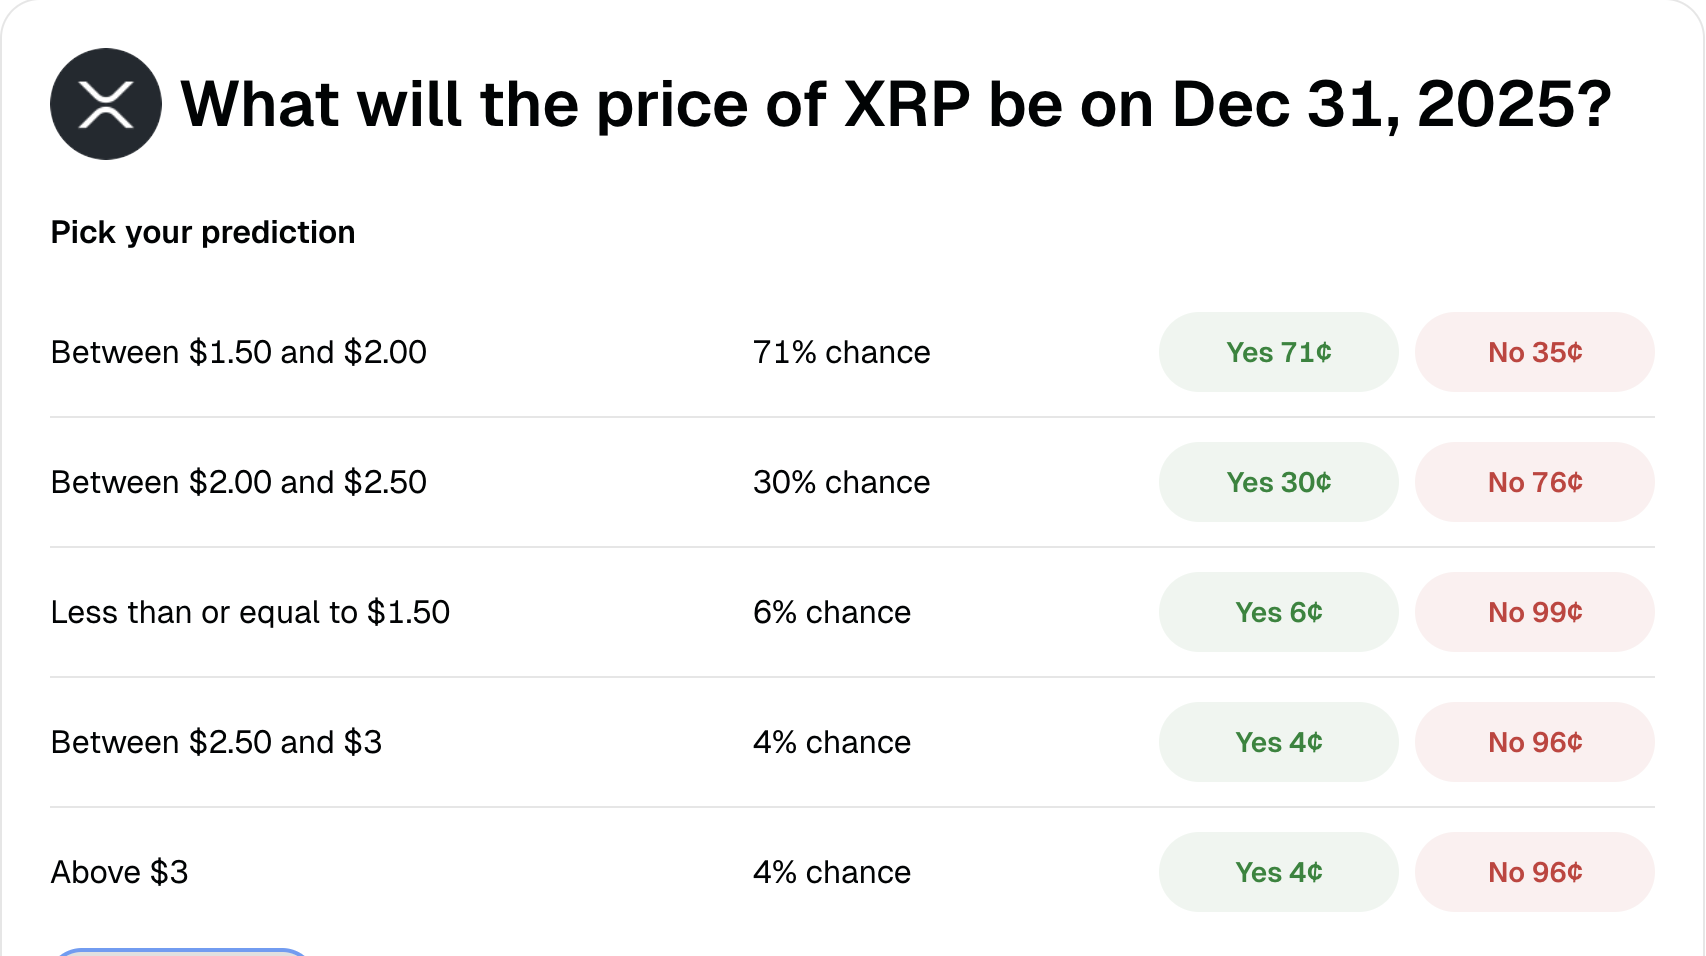Click the highlighted button at bottom left
Viewport: 1706px width, 956px height.
coord(180,952)
